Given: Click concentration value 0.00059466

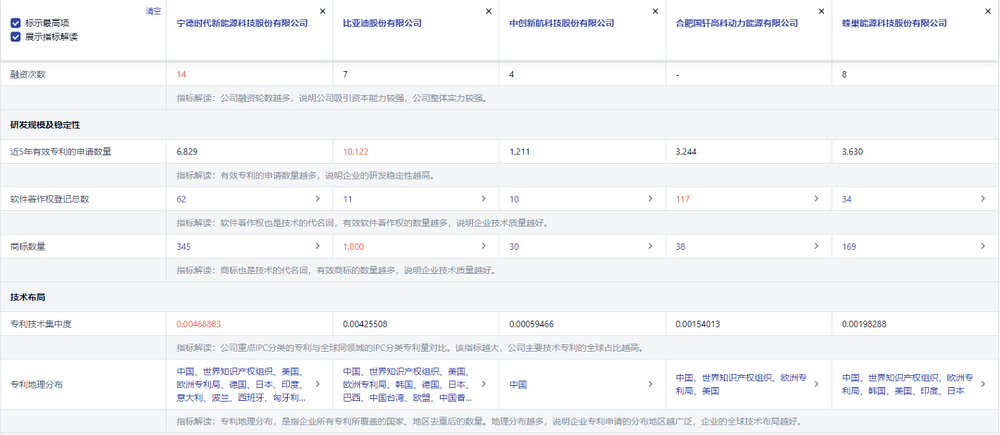Looking at the screenshot, I should [532, 324].
